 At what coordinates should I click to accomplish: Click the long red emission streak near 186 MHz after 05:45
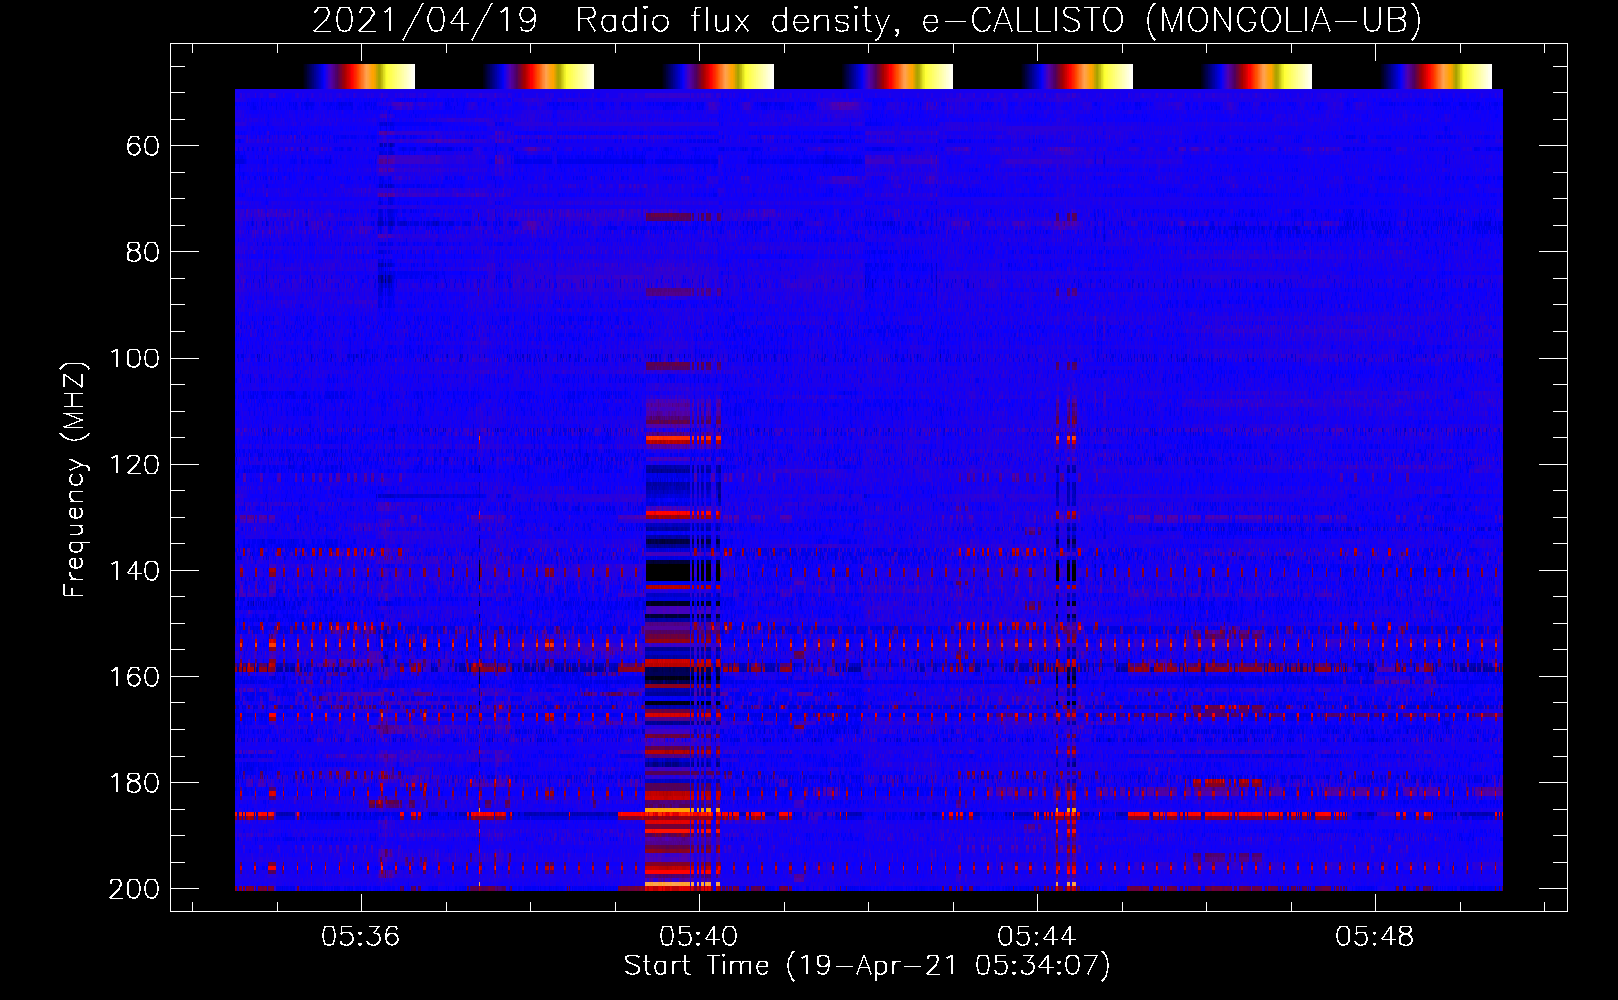coord(1238,815)
